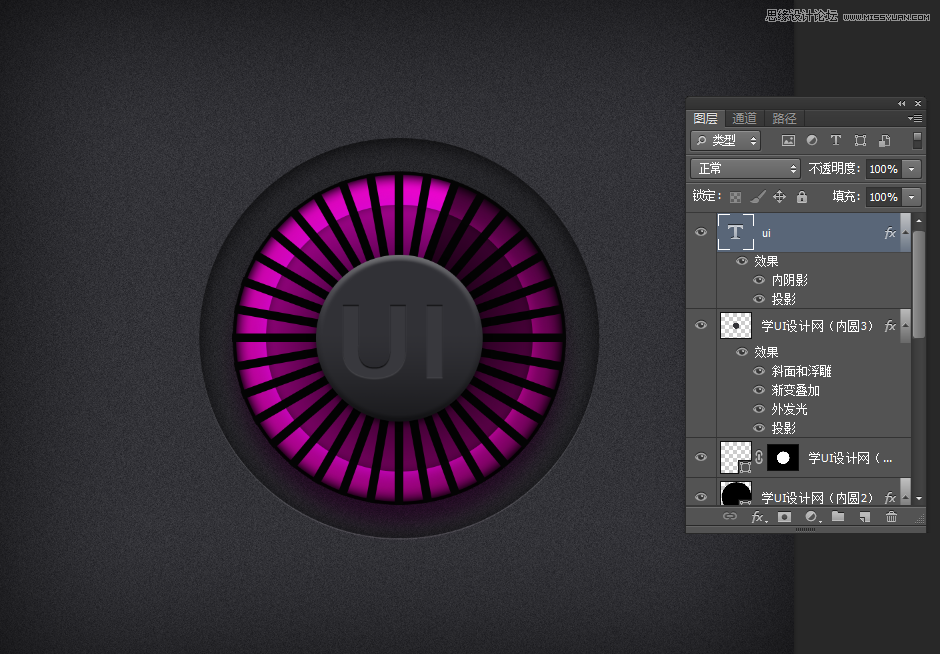The height and width of the screenshot is (654, 940).
Task: Create a new layer group folder
Action: pos(838,517)
